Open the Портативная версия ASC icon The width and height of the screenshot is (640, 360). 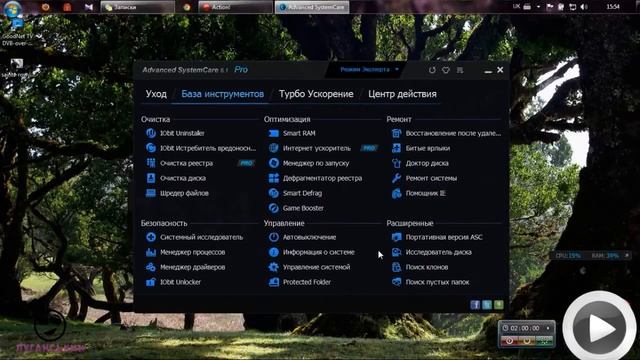(x=396, y=237)
